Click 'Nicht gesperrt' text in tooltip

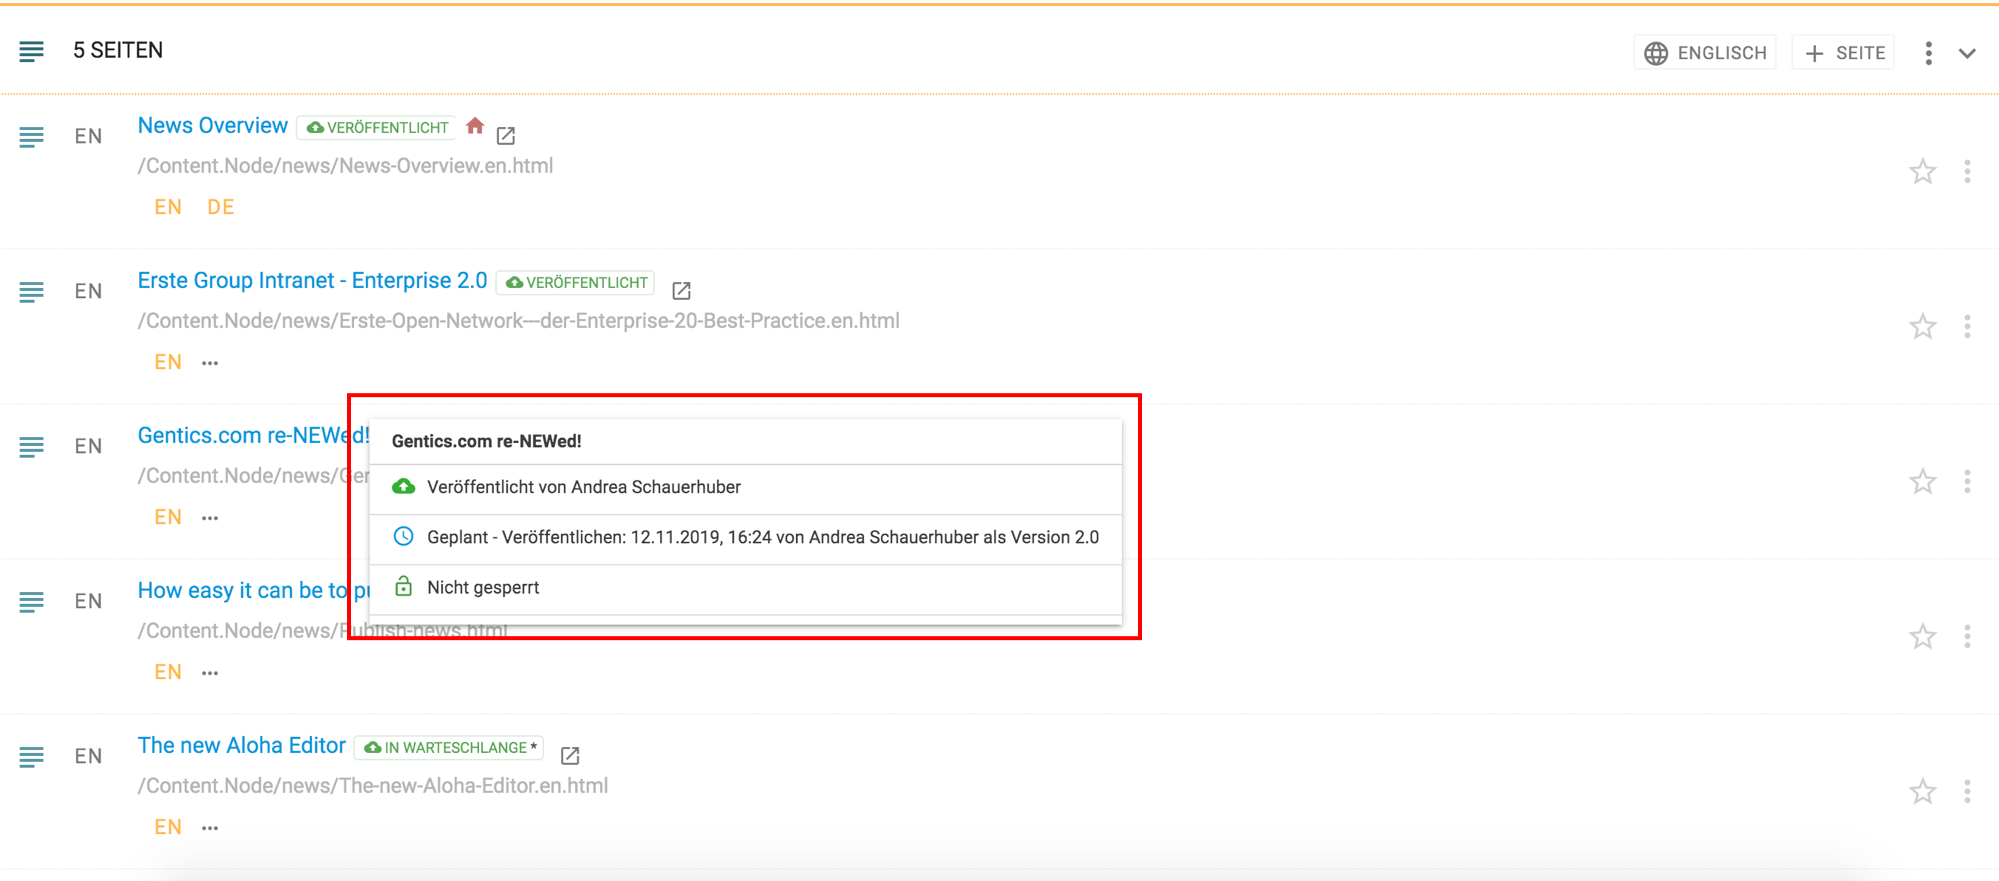point(483,587)
